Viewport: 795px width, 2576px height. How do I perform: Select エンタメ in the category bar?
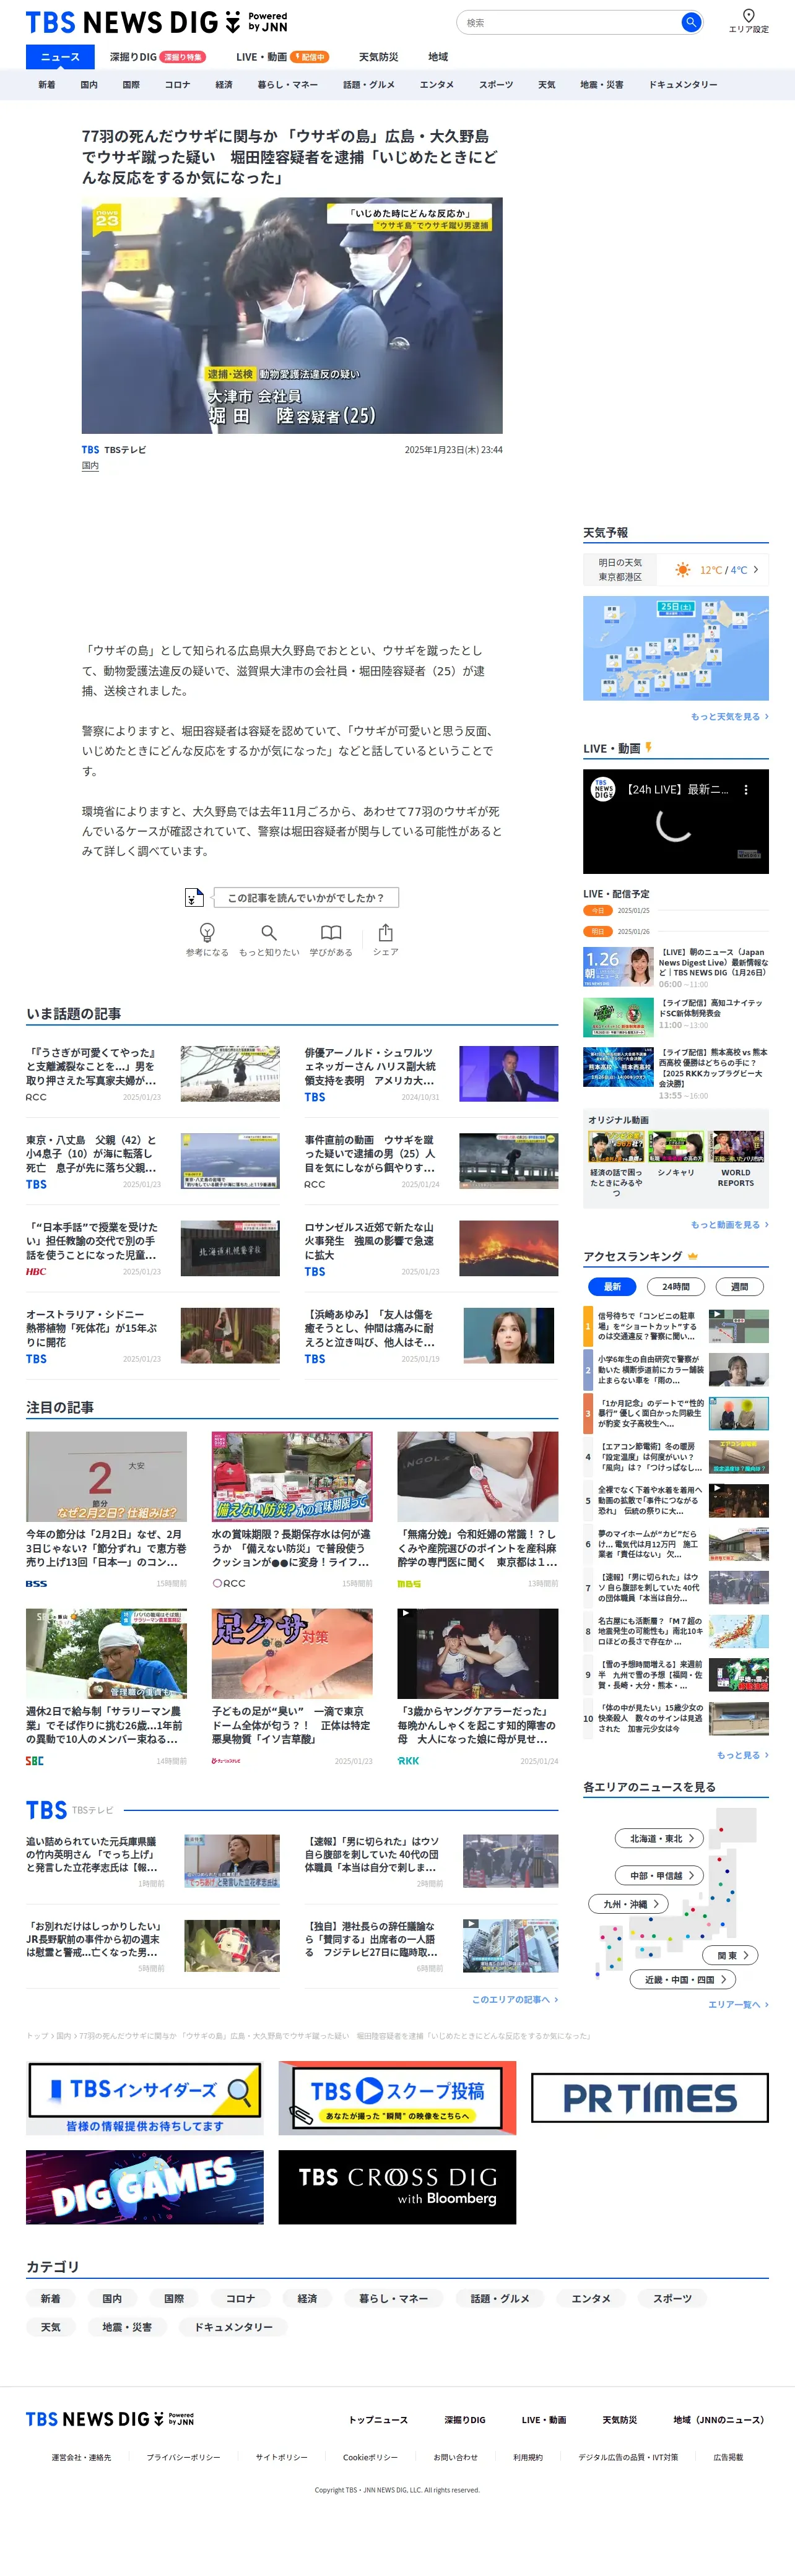[x=436, y=85]
